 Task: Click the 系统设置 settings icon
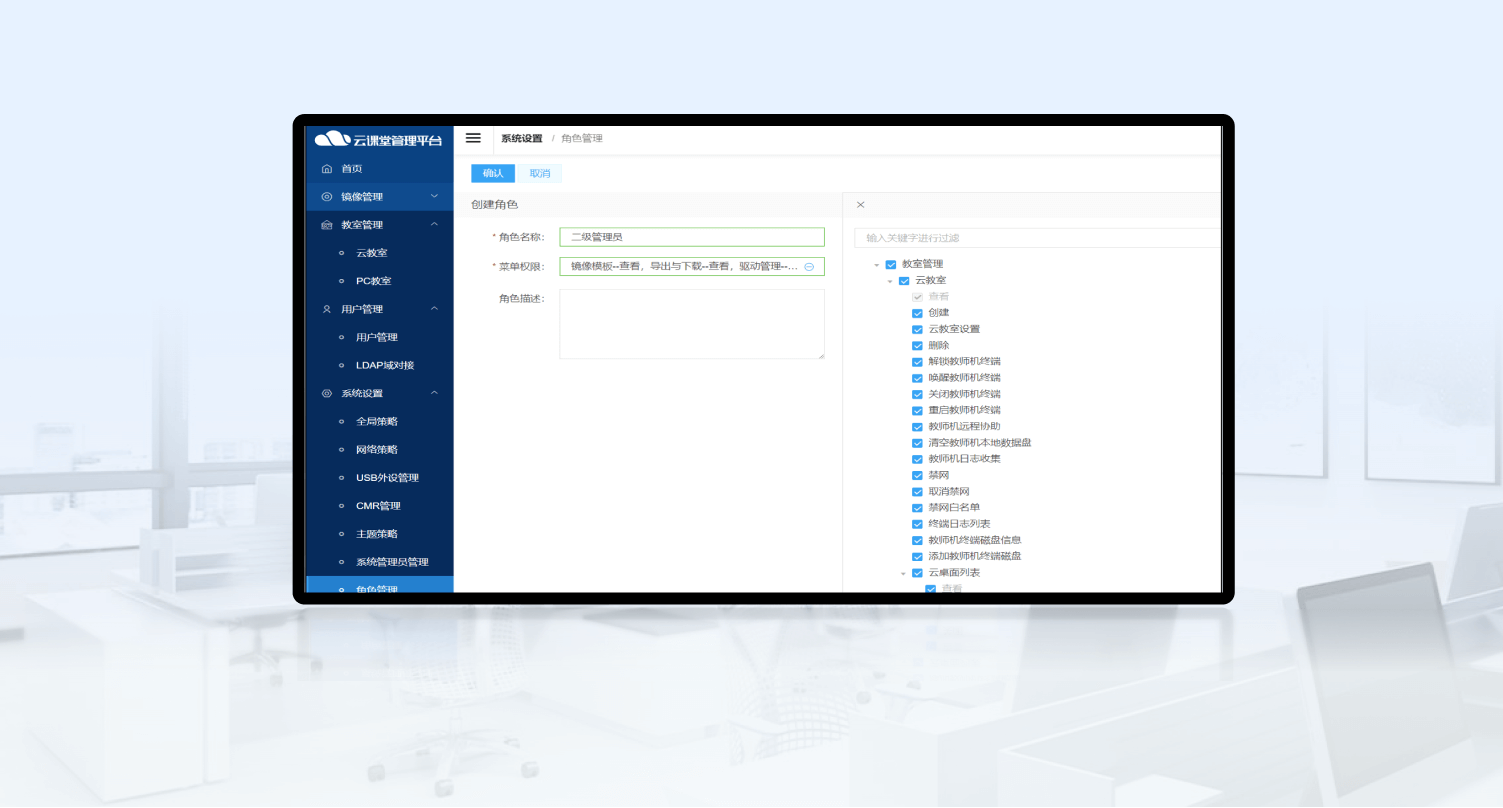[326, 394]
